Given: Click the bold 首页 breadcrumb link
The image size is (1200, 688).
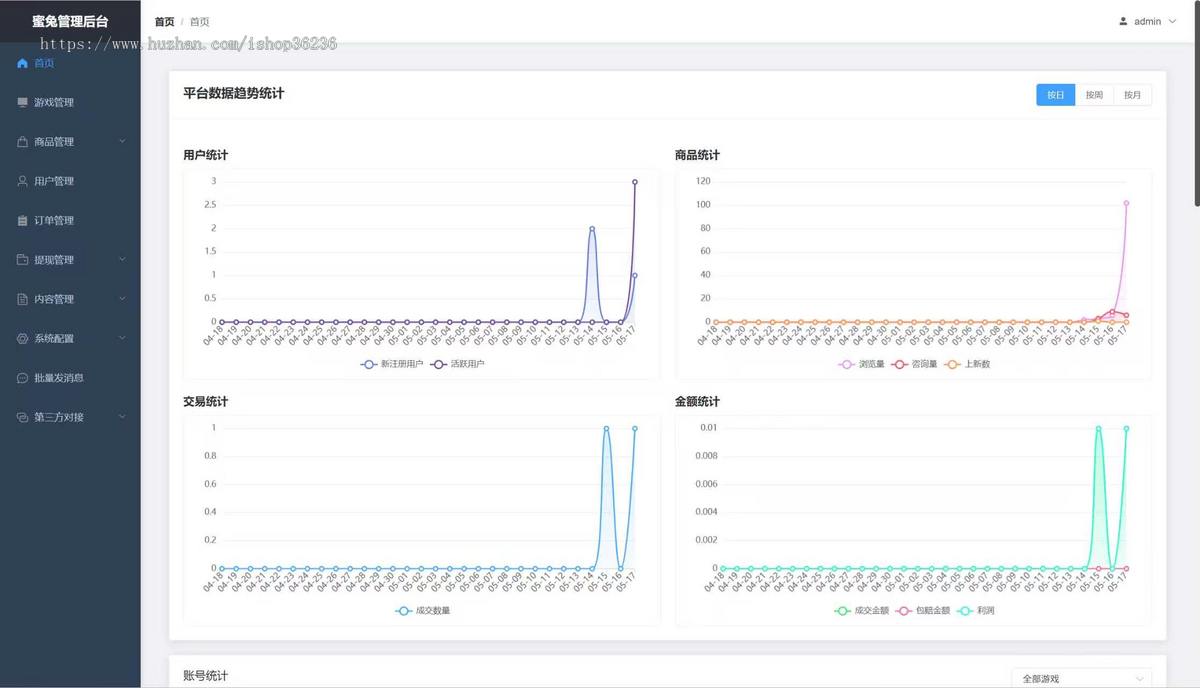Looking at the screenshot, I should click(x=164, y=21).
